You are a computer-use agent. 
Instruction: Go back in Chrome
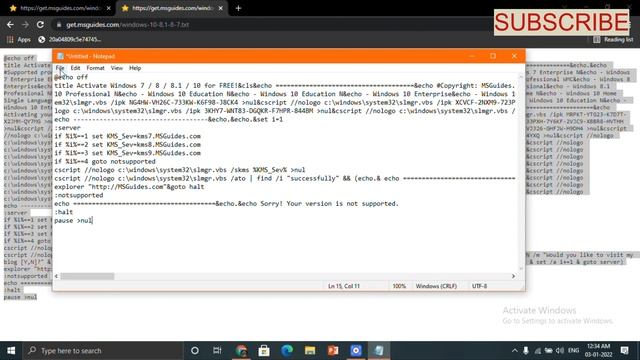pos(10,24)
